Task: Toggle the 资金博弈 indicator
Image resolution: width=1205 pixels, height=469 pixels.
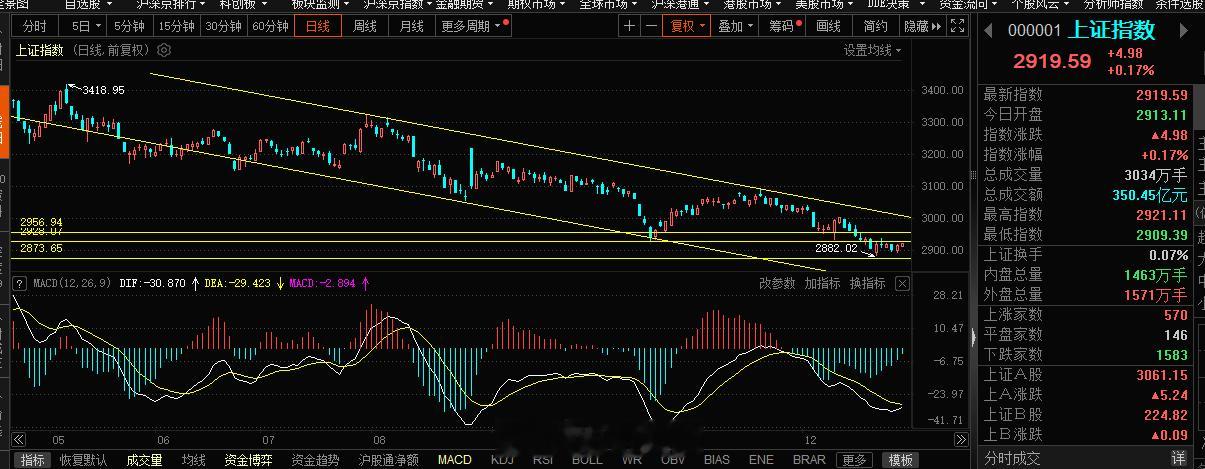Action: [x=248, y=460]
